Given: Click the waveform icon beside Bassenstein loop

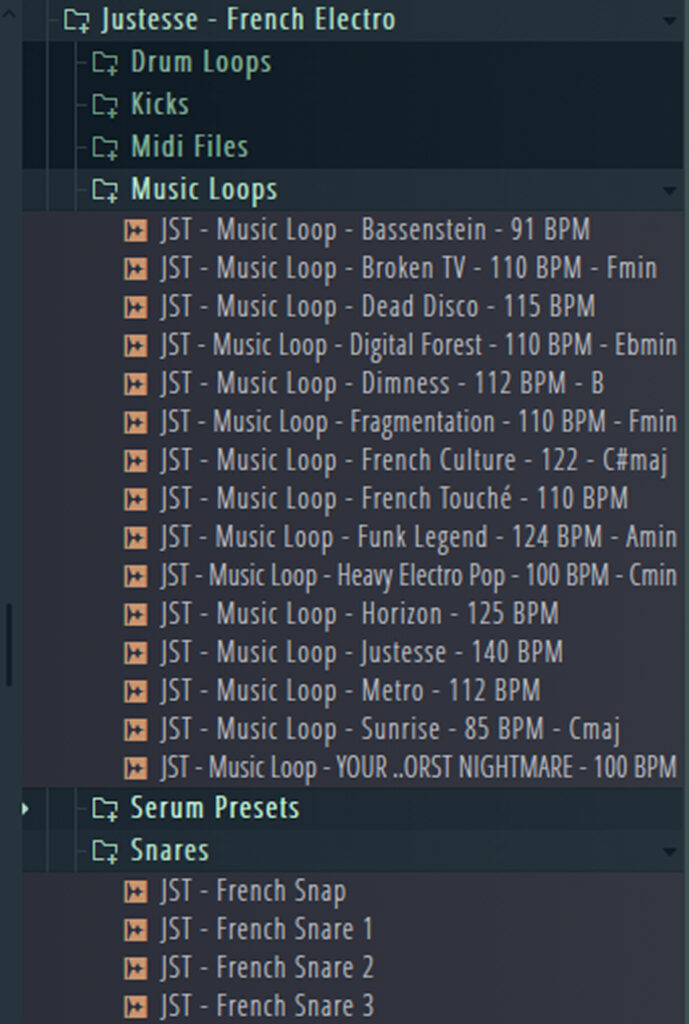Looking at the screenshot, I should 134,231.
